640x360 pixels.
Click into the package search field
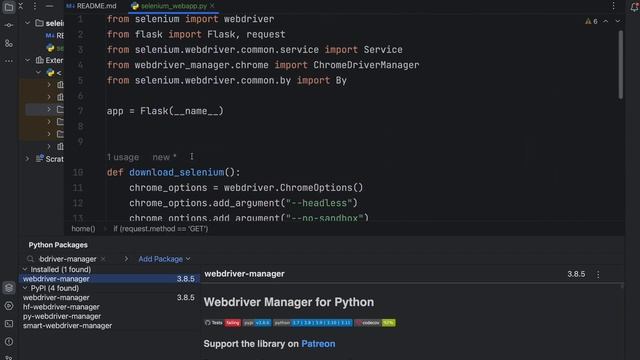[67, 259]
